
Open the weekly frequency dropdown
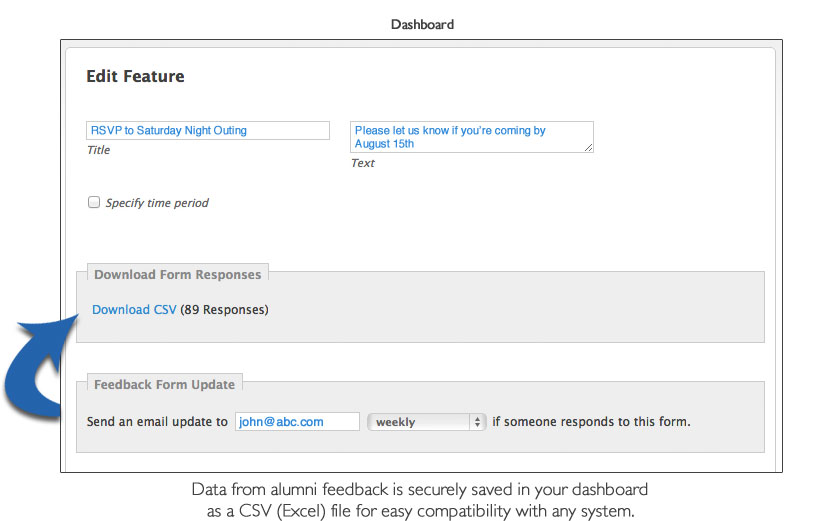(x=425, y=422)
